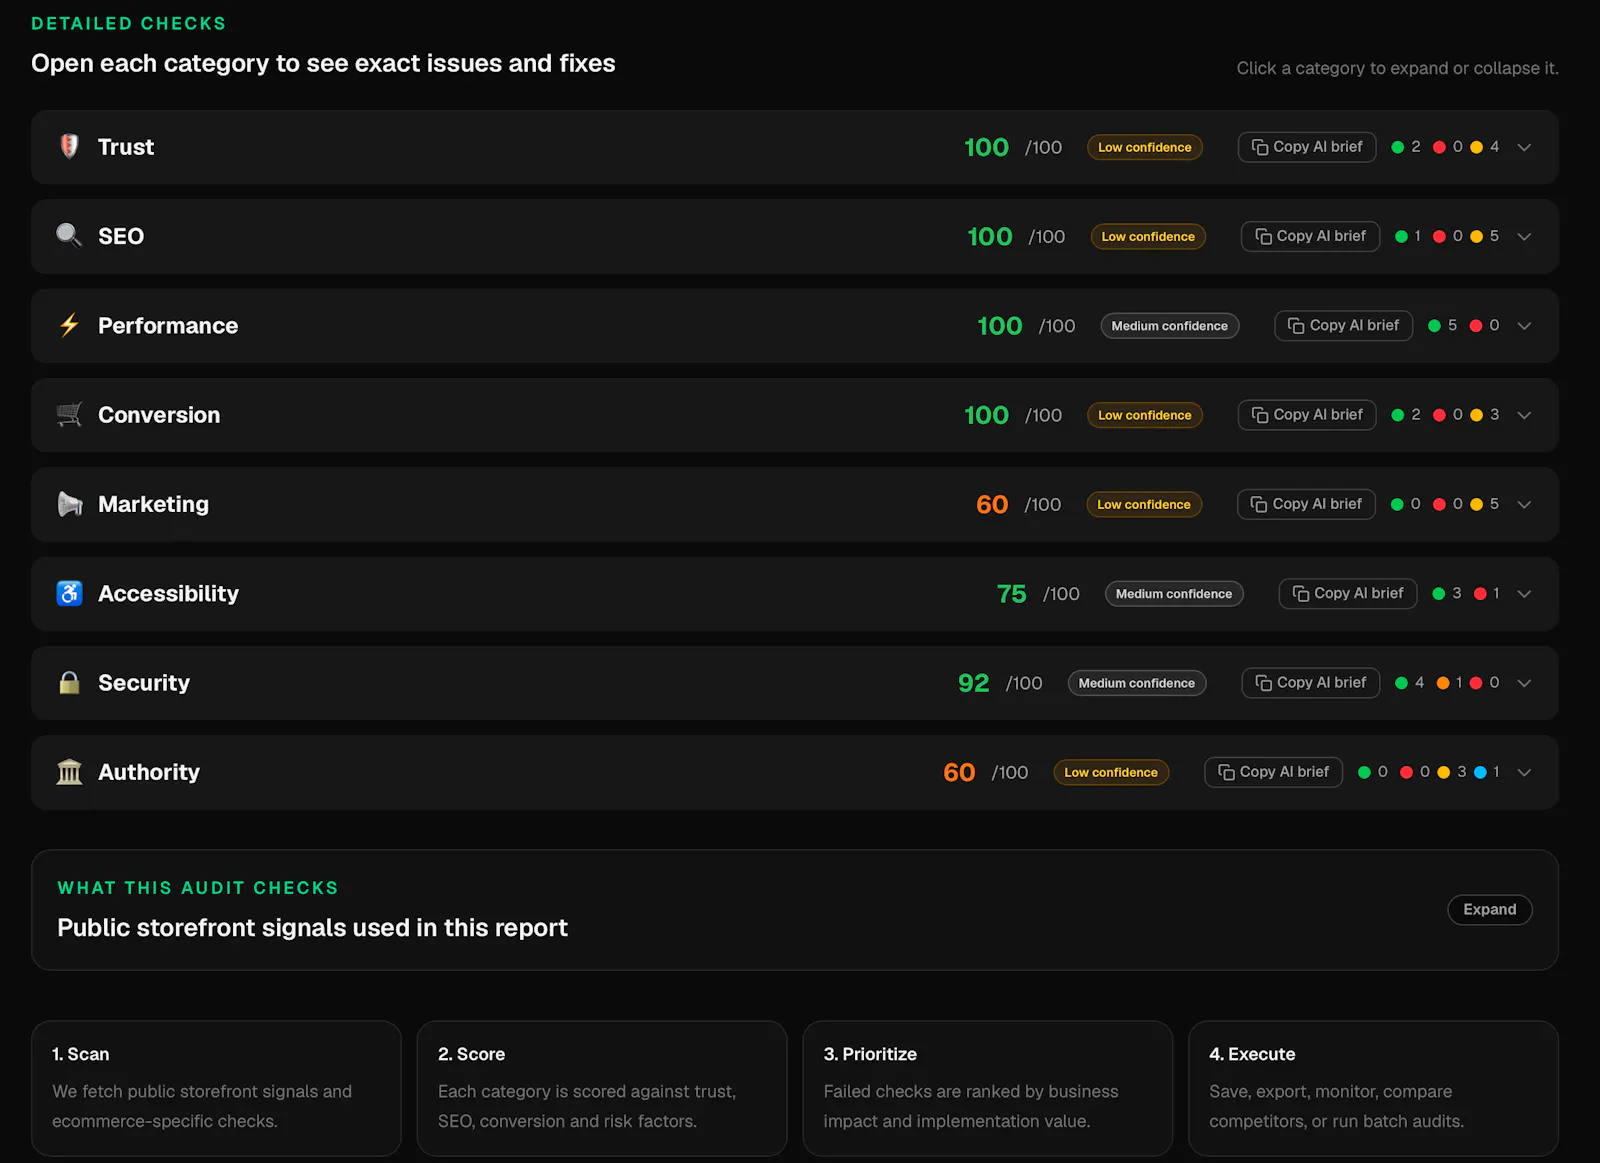Image resolution: width=1600 pixels, height=1163 pixels.
Task: Expand the Conversion category chevron
Action: pos(1524,415)
